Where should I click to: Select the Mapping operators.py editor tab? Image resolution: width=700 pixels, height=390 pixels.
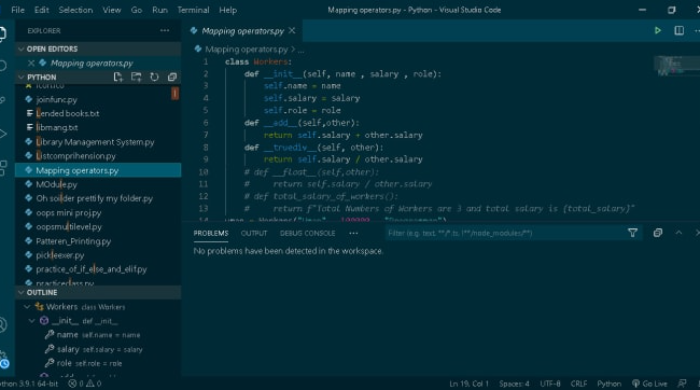(242, 30)
